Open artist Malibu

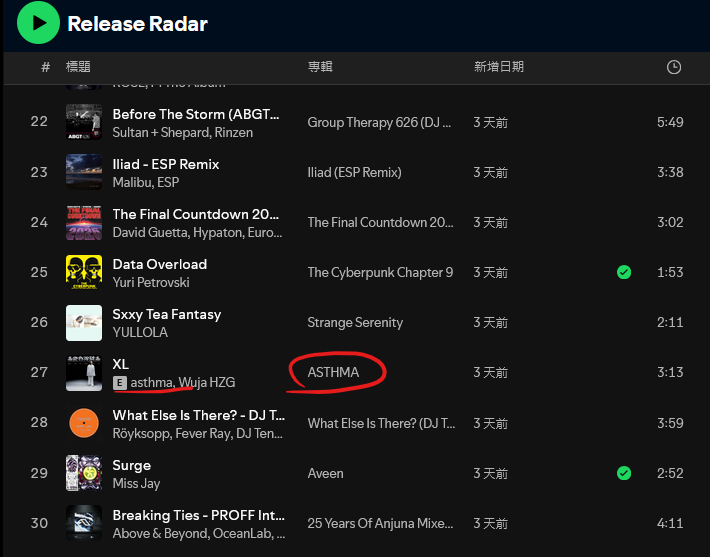pyautogui.click(x=132, y=182)
